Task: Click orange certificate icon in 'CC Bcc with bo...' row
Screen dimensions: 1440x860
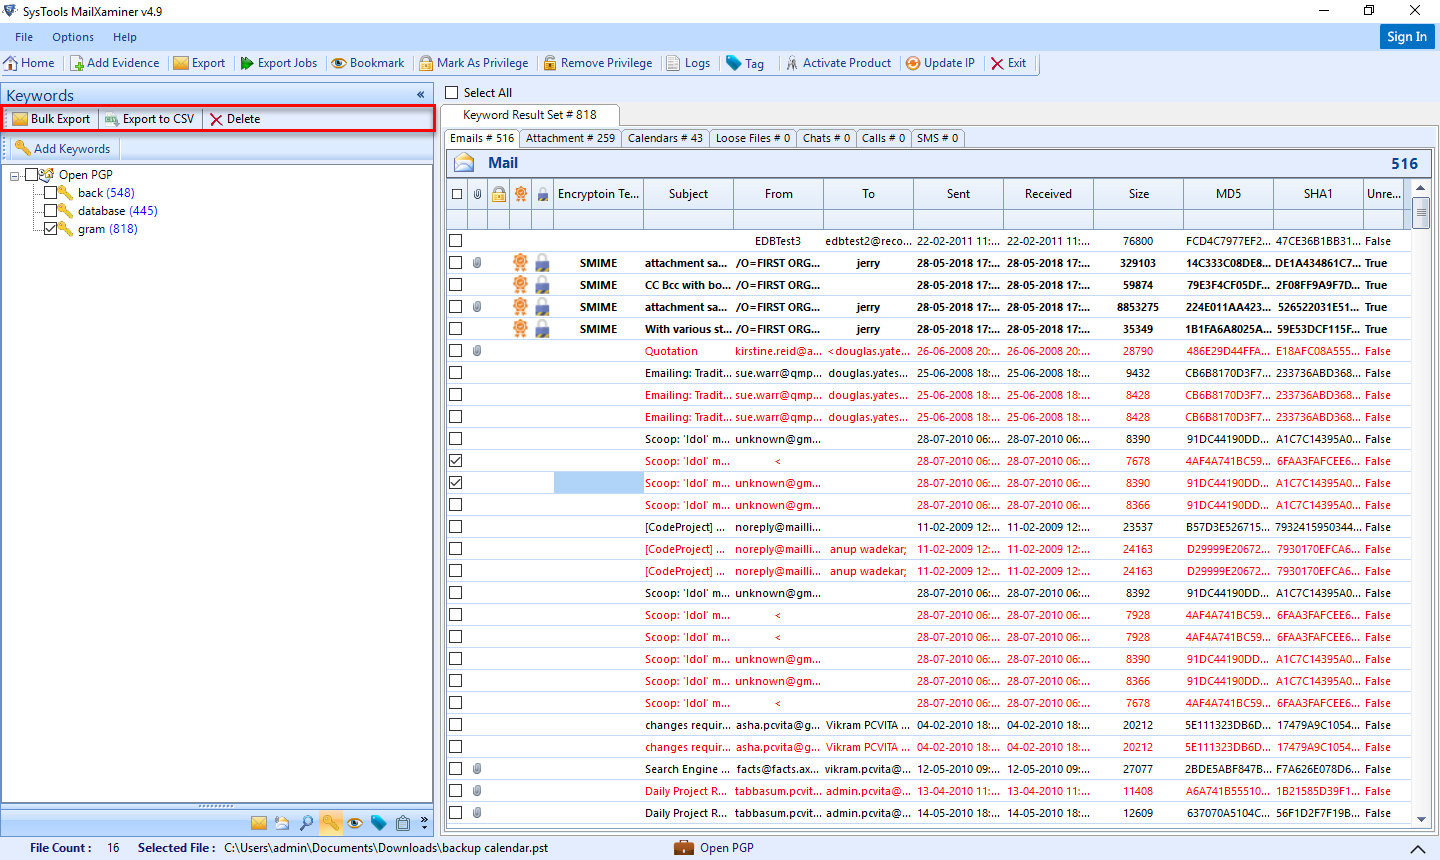Action: [x=520, y=285]
